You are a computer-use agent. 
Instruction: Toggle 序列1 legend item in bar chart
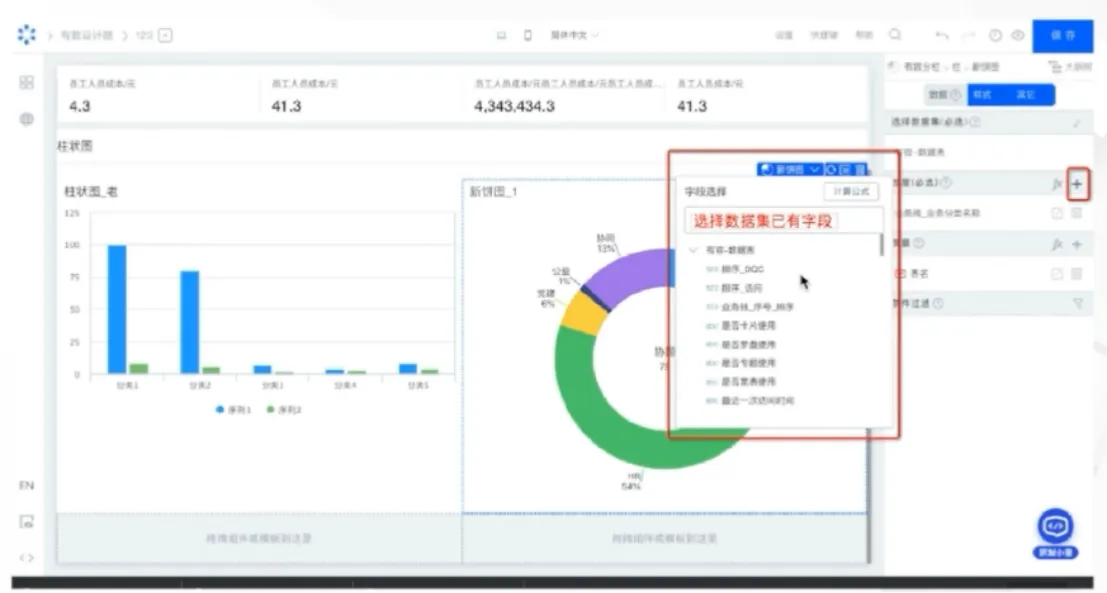(x=234, y=409)
